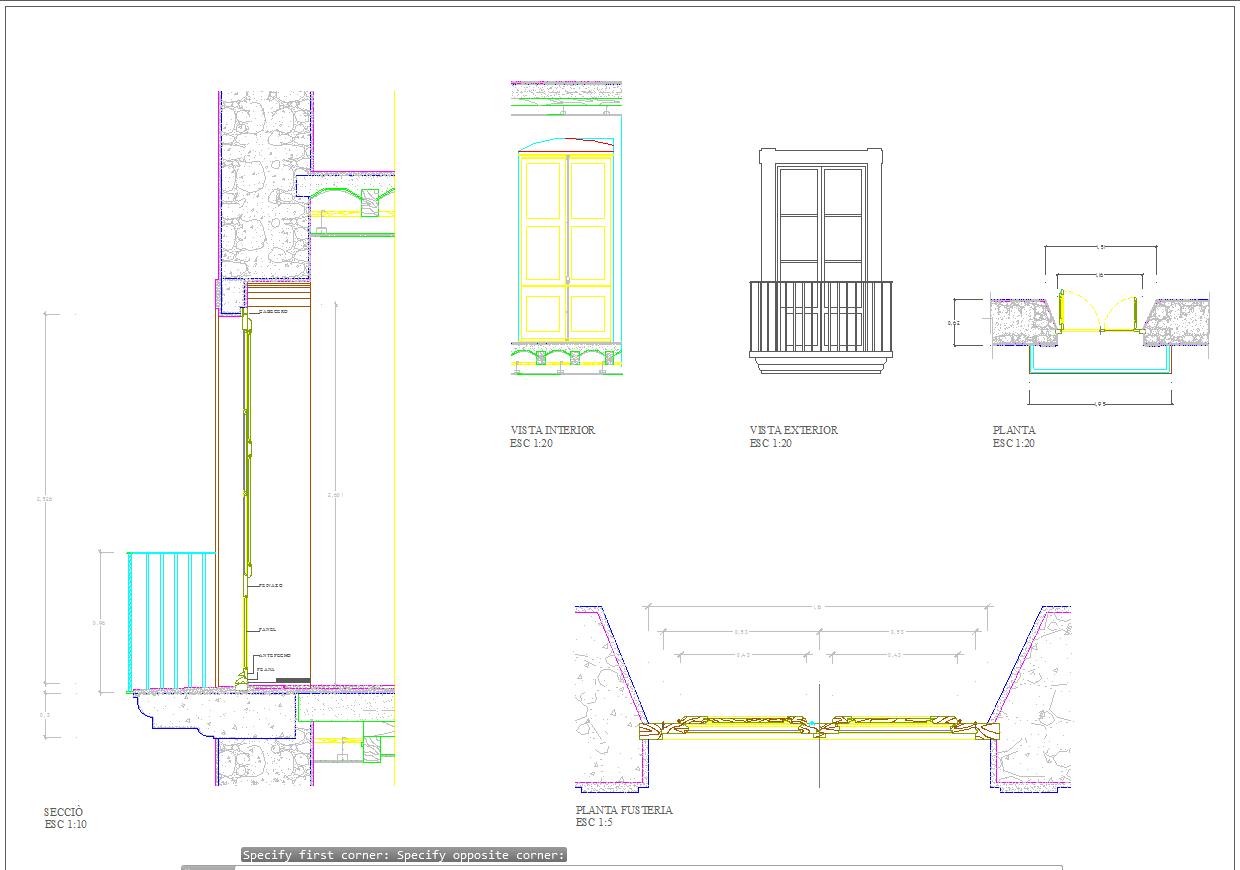1240x870 pixels.
Task: Select the VISTA INTERIOR title text
Action: (552, 430)
